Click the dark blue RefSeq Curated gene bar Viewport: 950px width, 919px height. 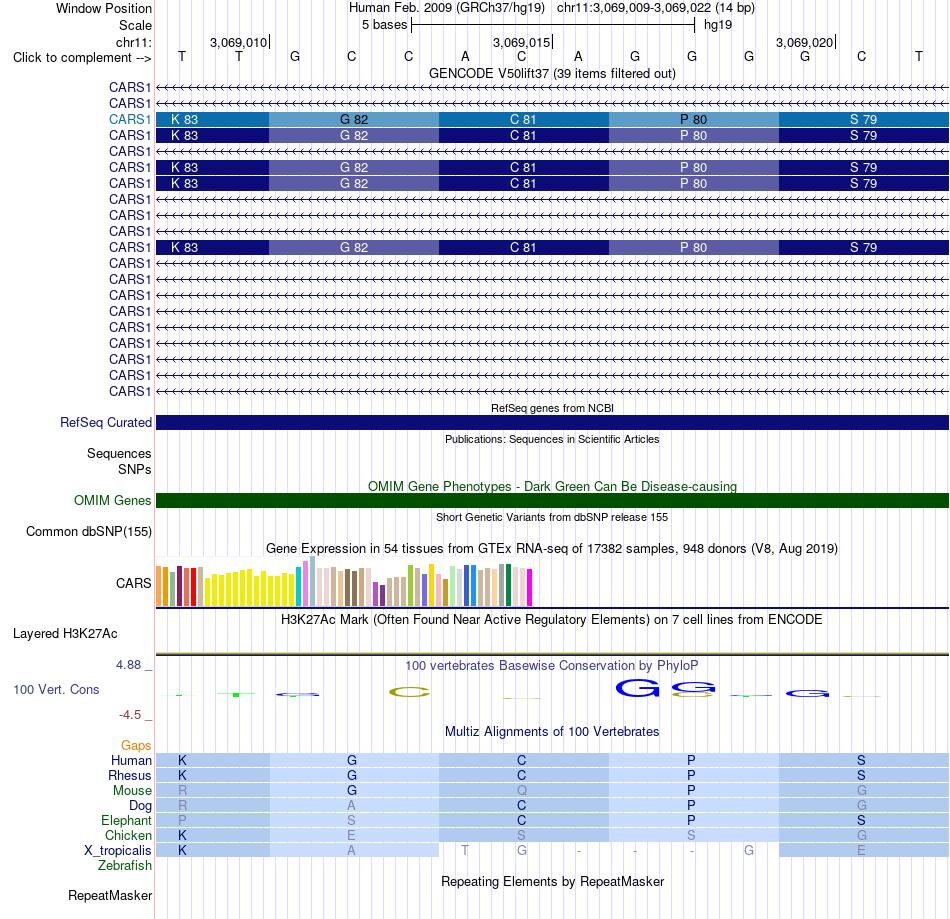(552, 422)
